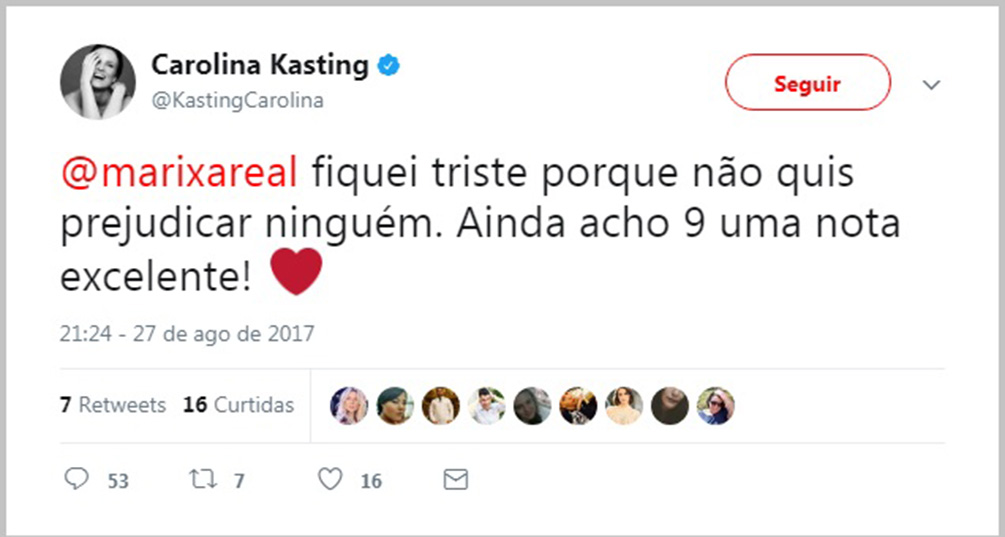Click the Carolina Kasting display name
Image resolution: width=1005 pixels, height=537 pixels.
[x=259, y=66]
